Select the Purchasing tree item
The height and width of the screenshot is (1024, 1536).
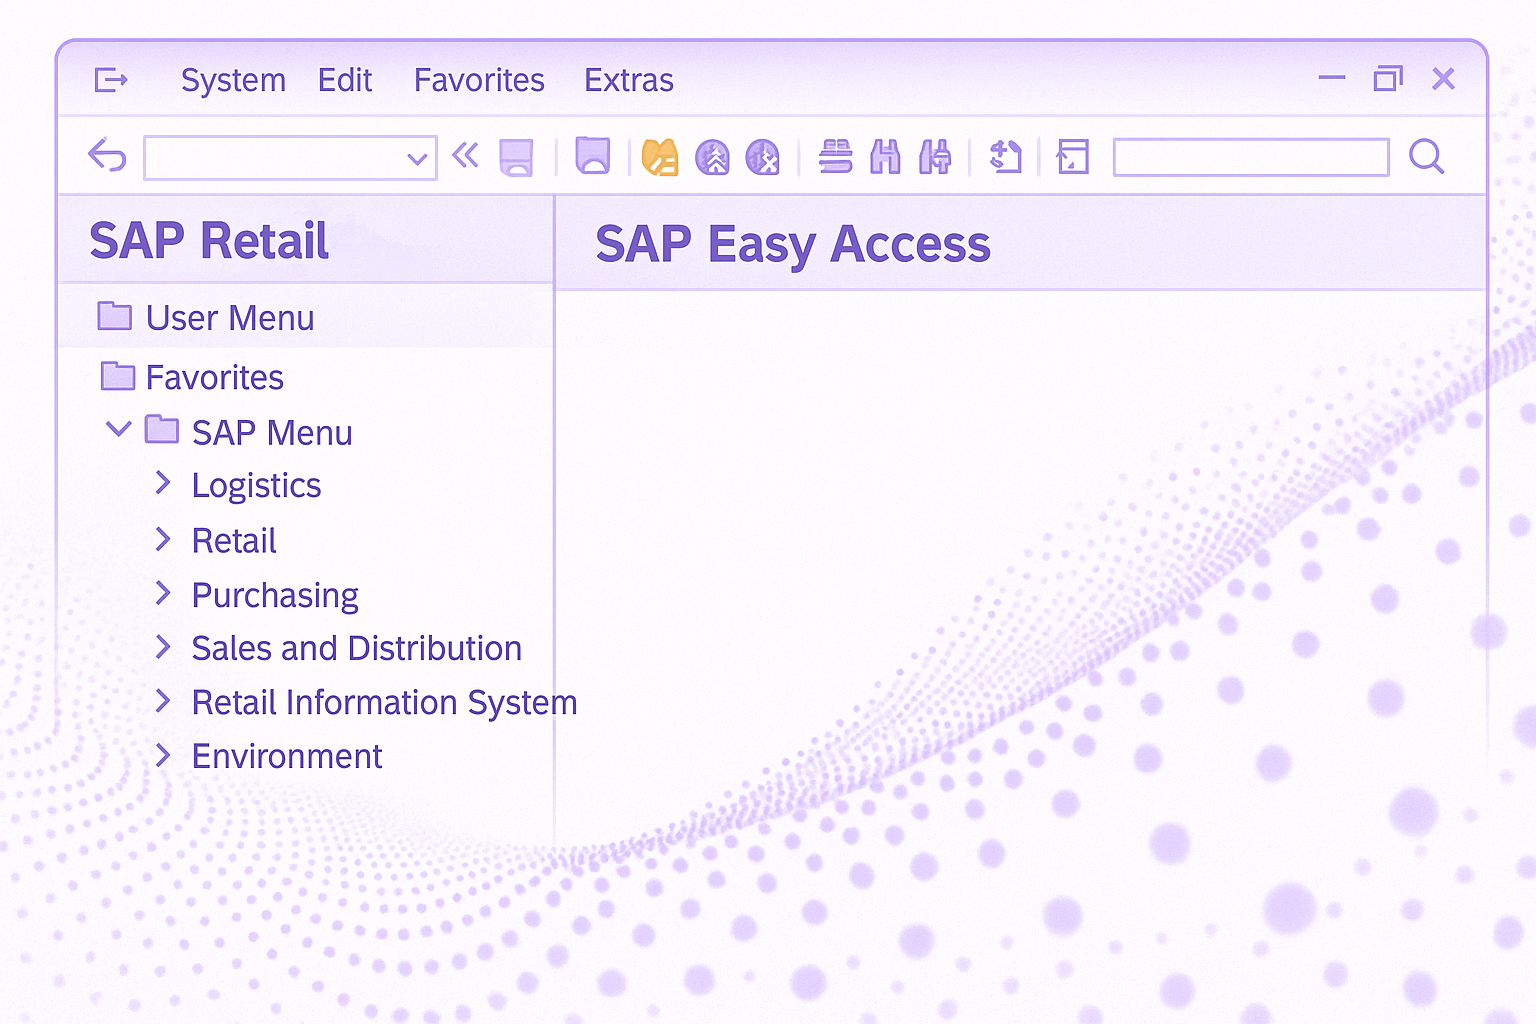[275, 596]
